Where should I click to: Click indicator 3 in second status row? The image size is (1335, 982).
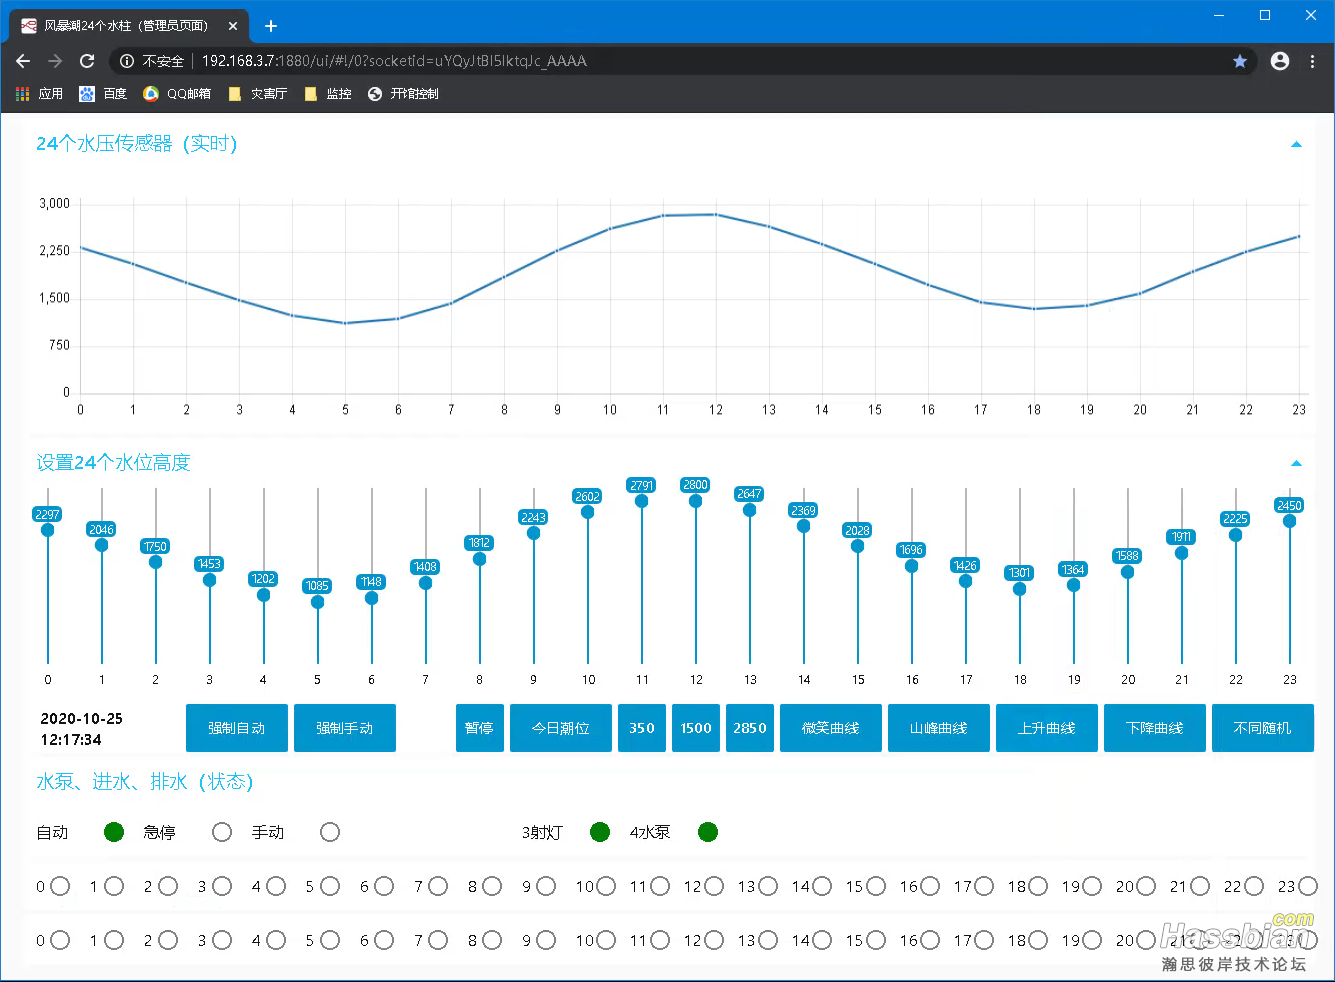click(222, 940)
